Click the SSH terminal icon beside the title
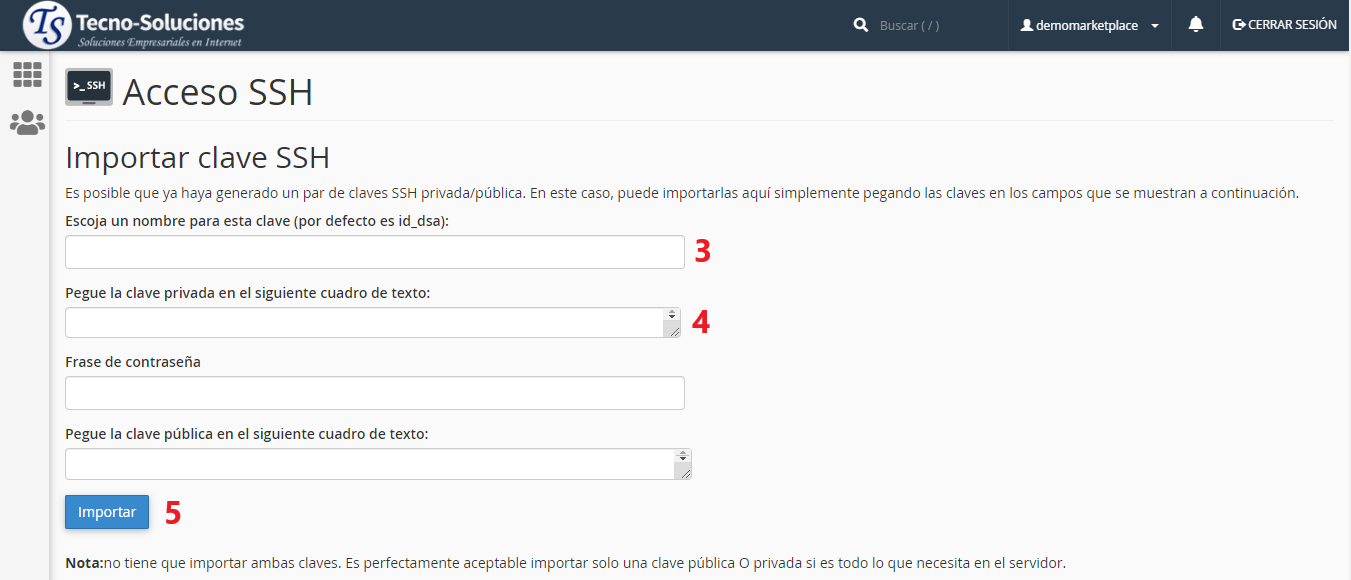This screenshot has height=580, width=1351. point(89,88)
